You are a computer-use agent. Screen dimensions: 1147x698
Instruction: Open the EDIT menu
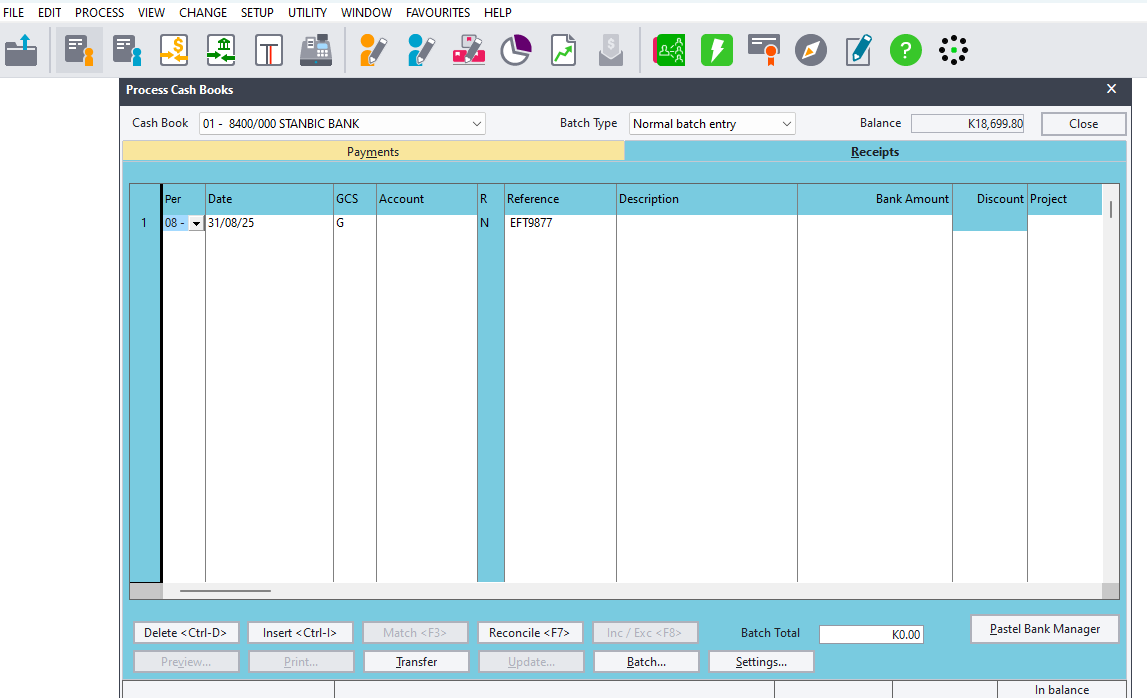pos(50,12)
